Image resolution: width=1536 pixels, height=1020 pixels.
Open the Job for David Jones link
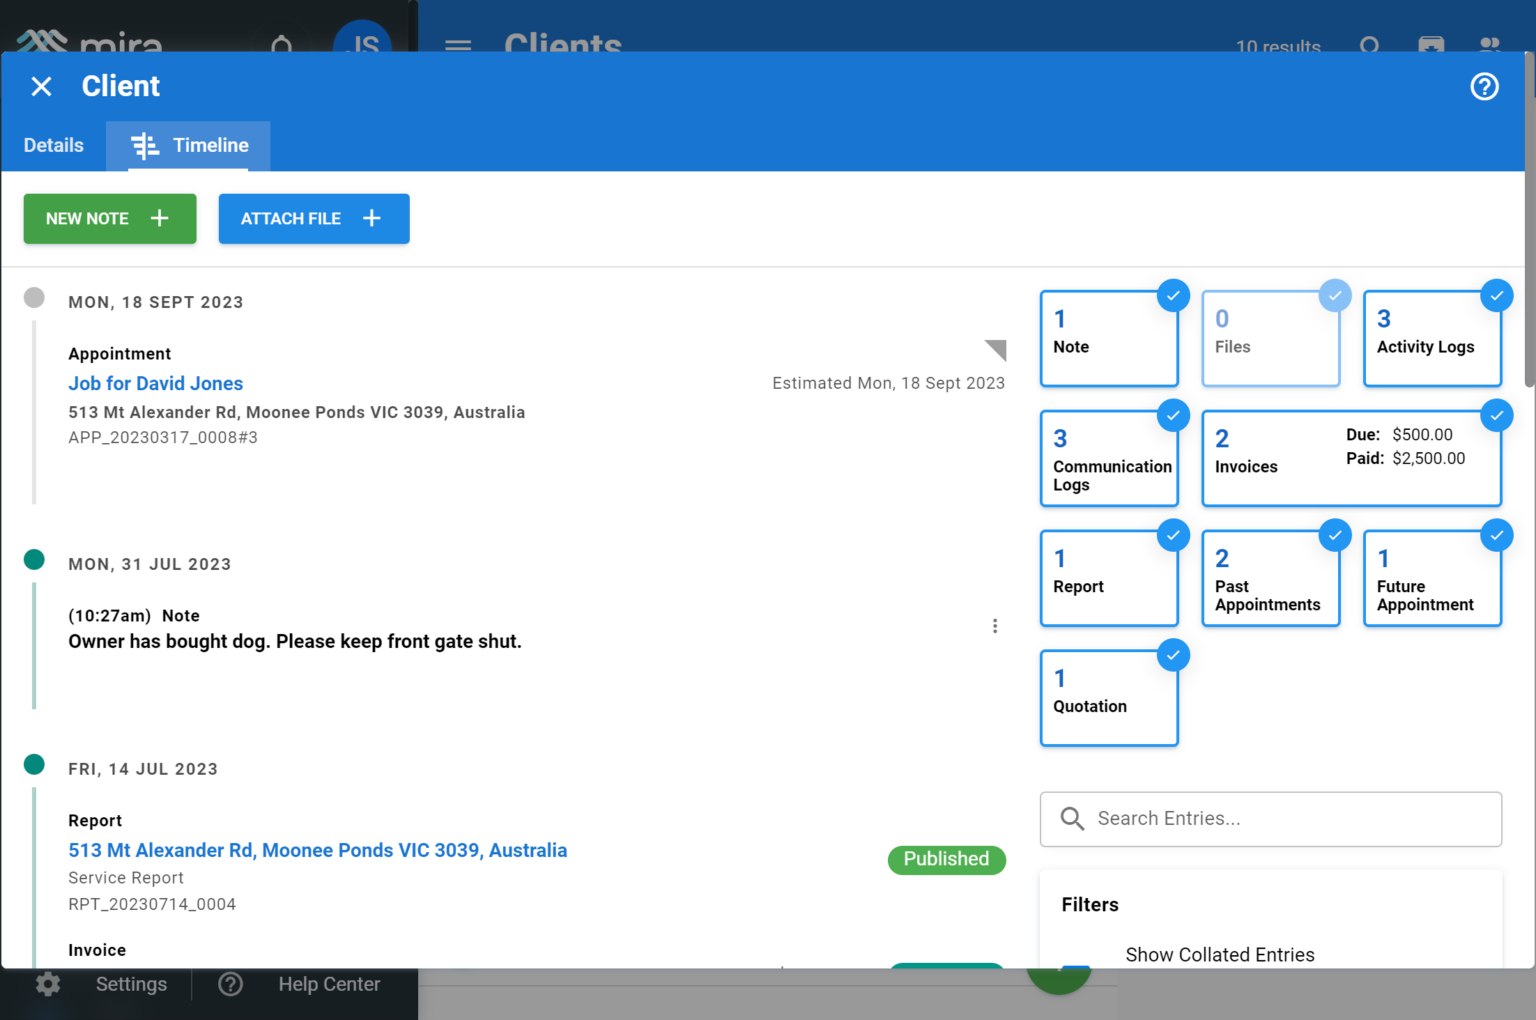155,383
